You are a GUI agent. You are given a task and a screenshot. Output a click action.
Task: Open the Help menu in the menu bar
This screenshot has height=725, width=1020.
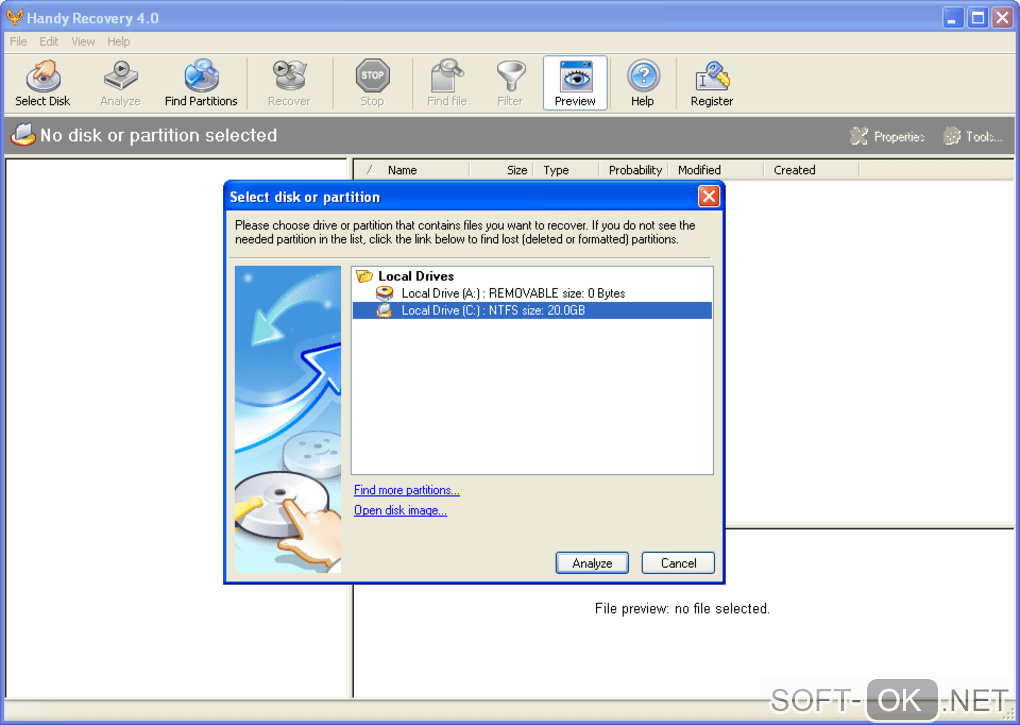[x=118, y=42]
